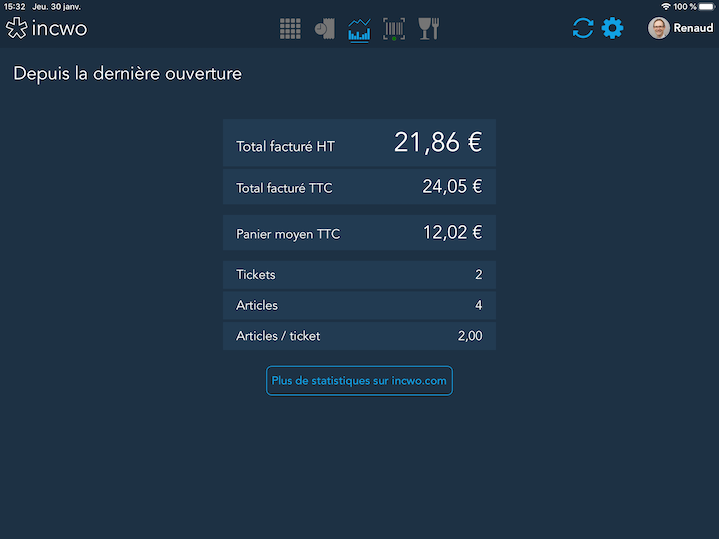Open the product grid view icon
Screen dimensions: 719x539
point(290,29)
